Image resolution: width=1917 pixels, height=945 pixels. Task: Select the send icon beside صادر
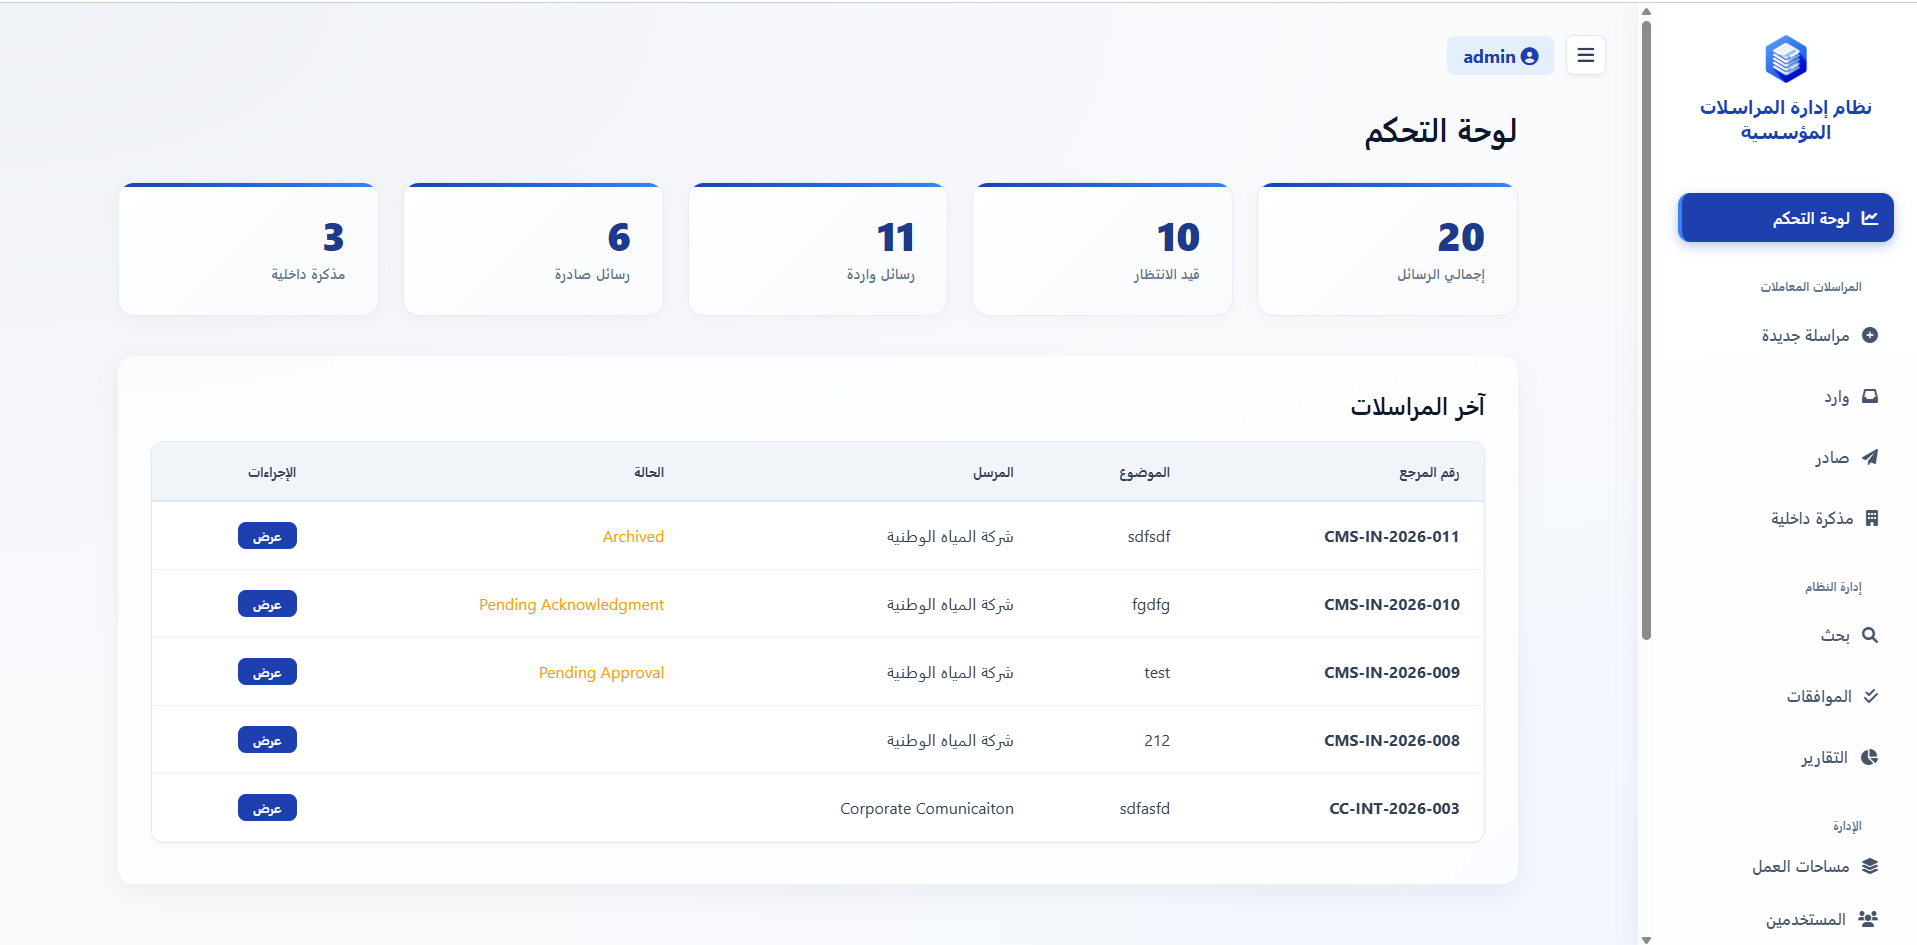point(1871,457)
